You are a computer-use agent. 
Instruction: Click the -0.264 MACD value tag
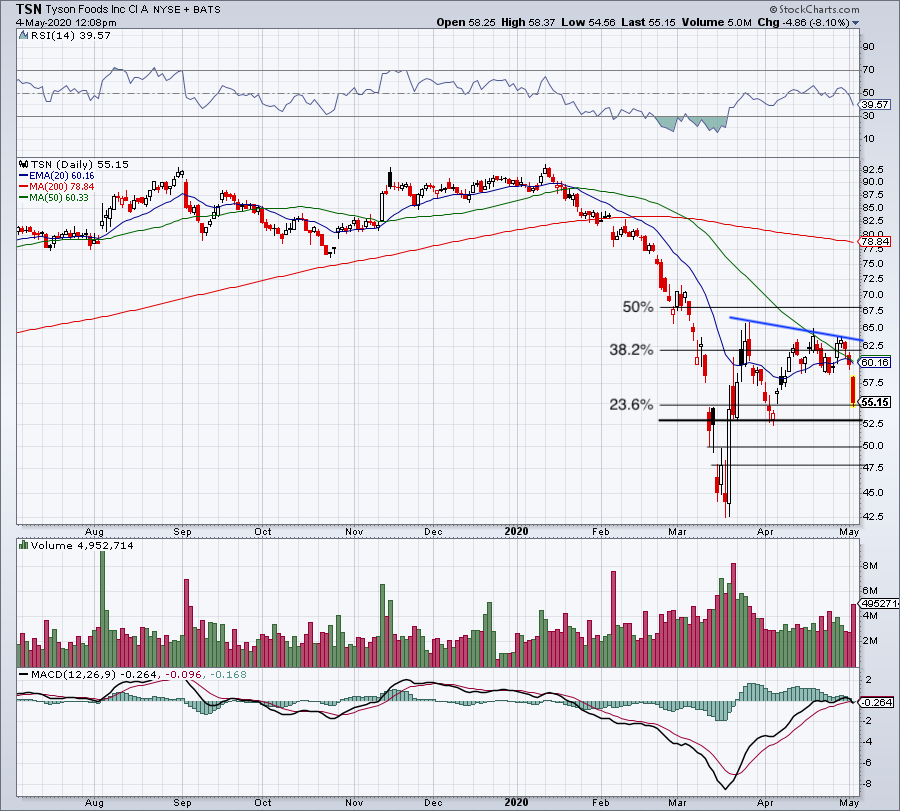(x=876, y=703)
